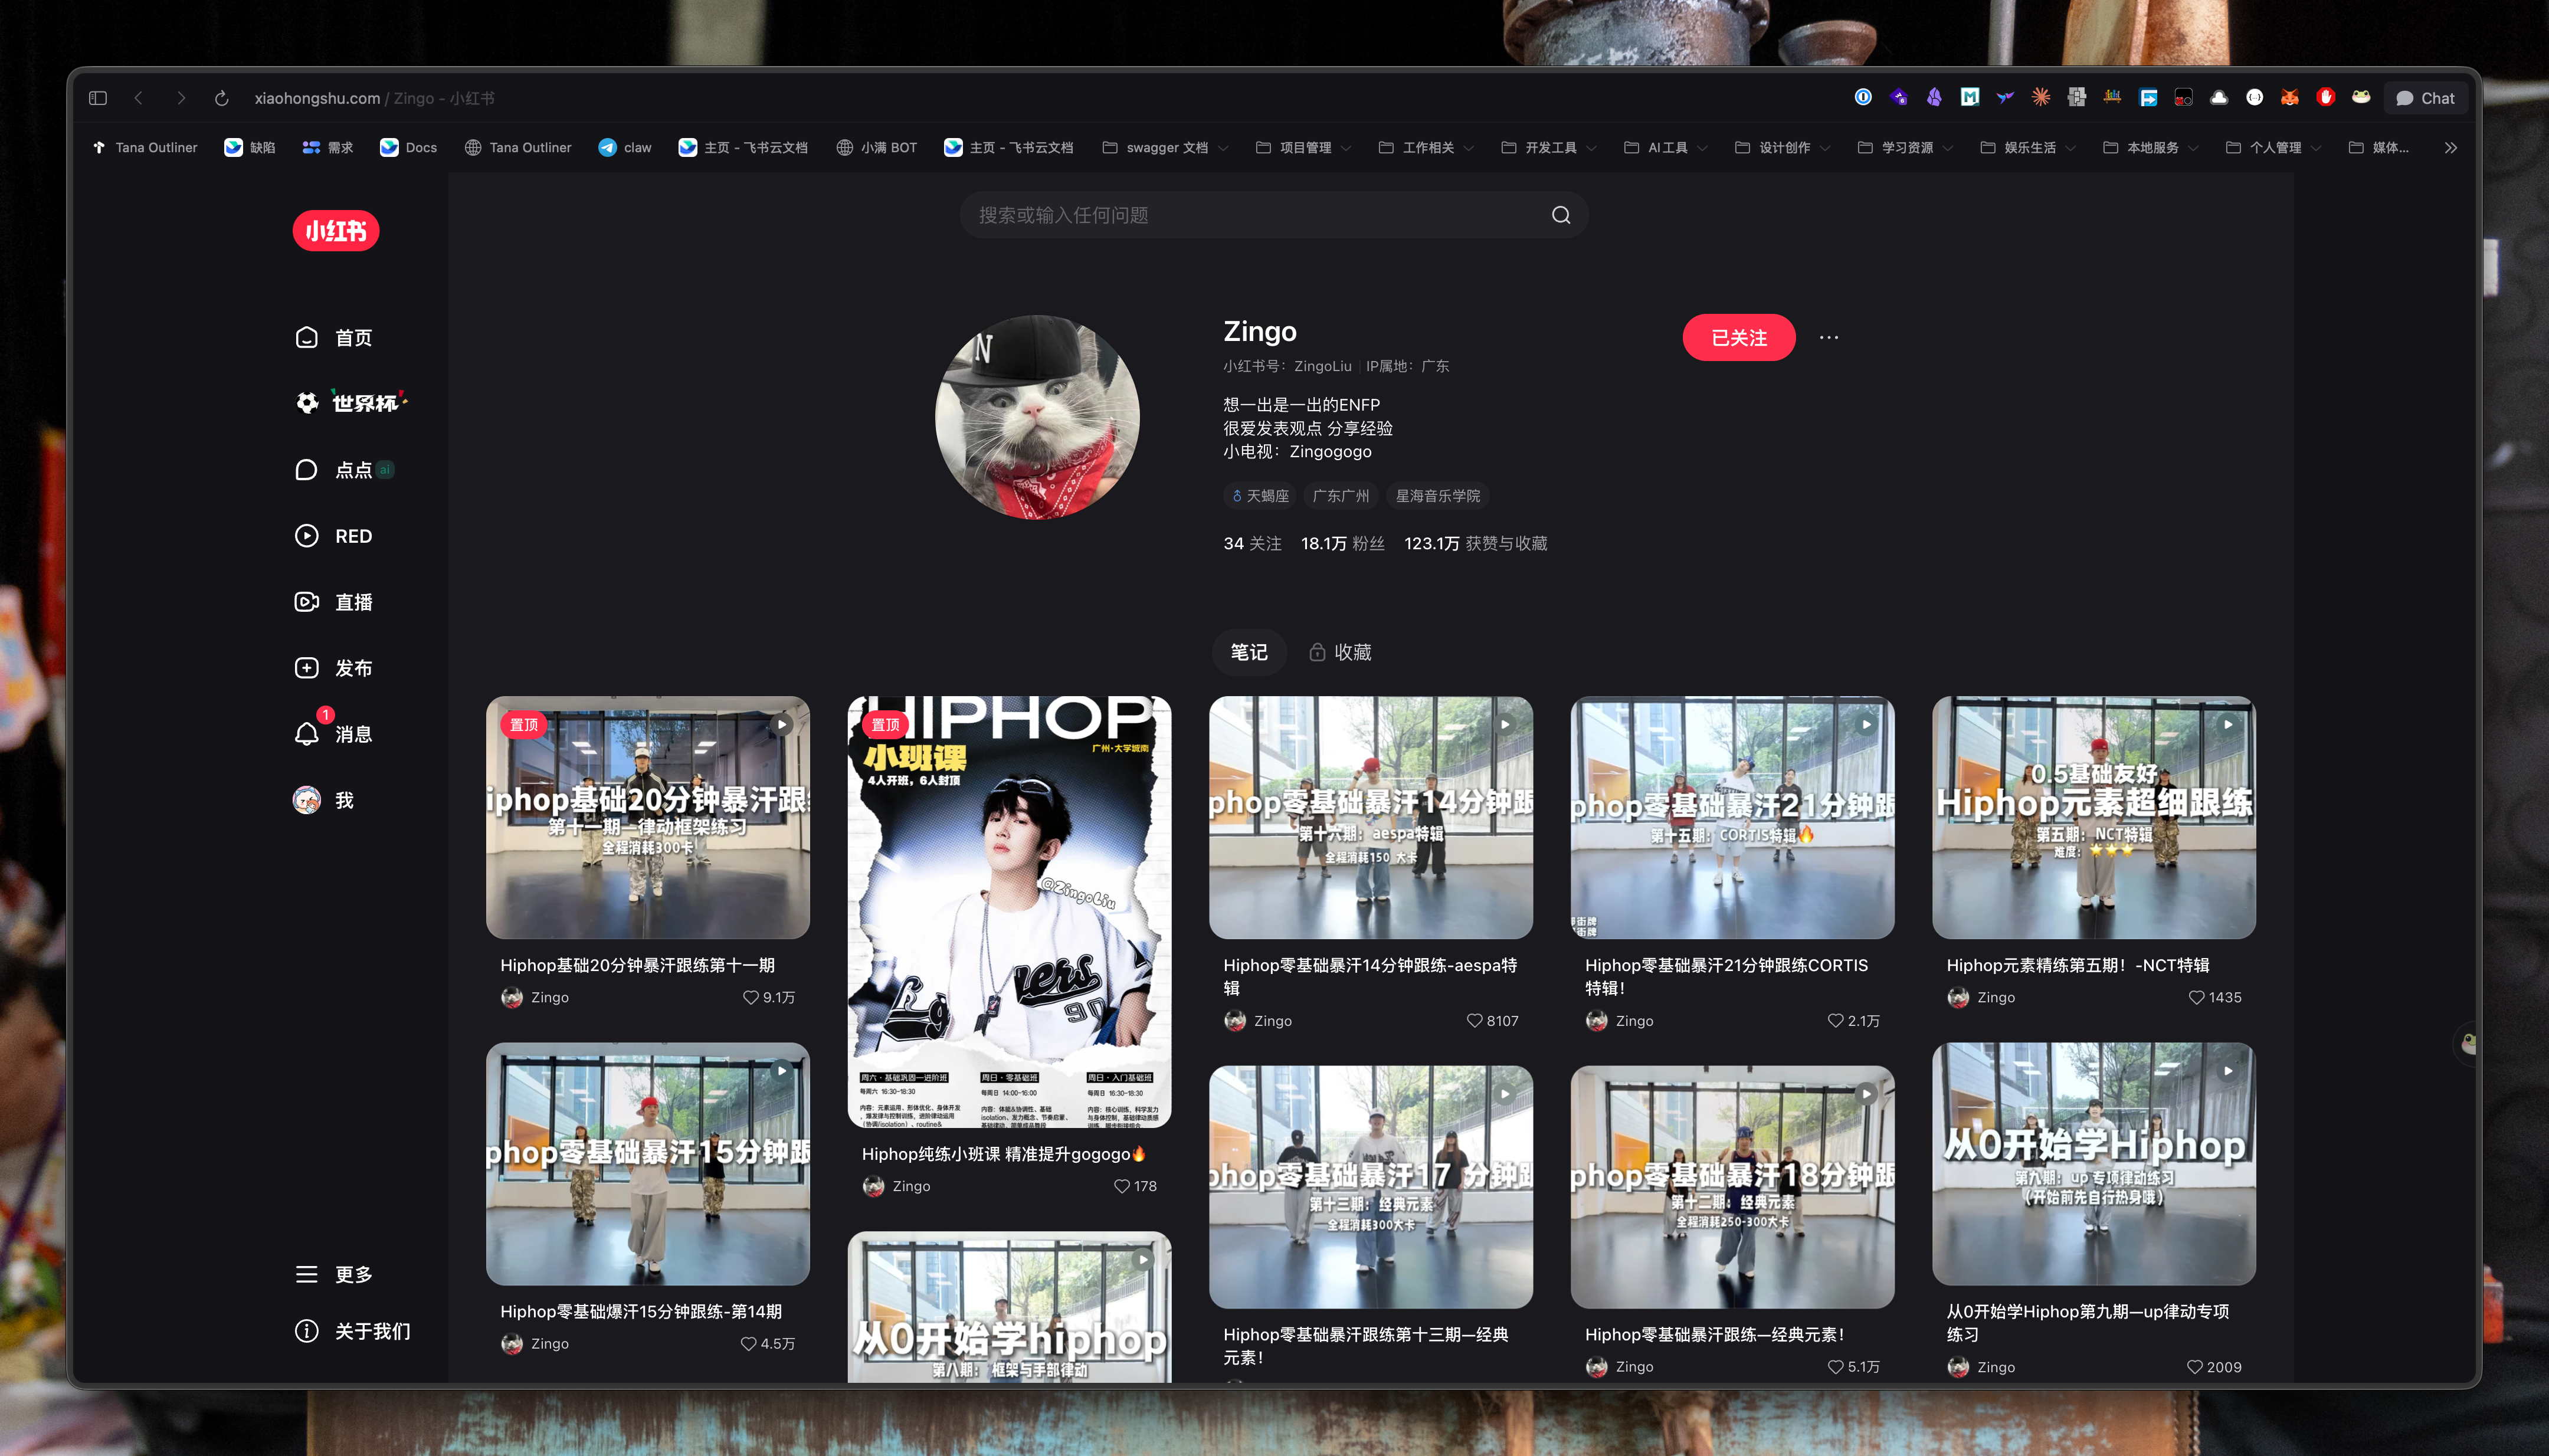Switch to the 笔记 tab

(1249, 652)
